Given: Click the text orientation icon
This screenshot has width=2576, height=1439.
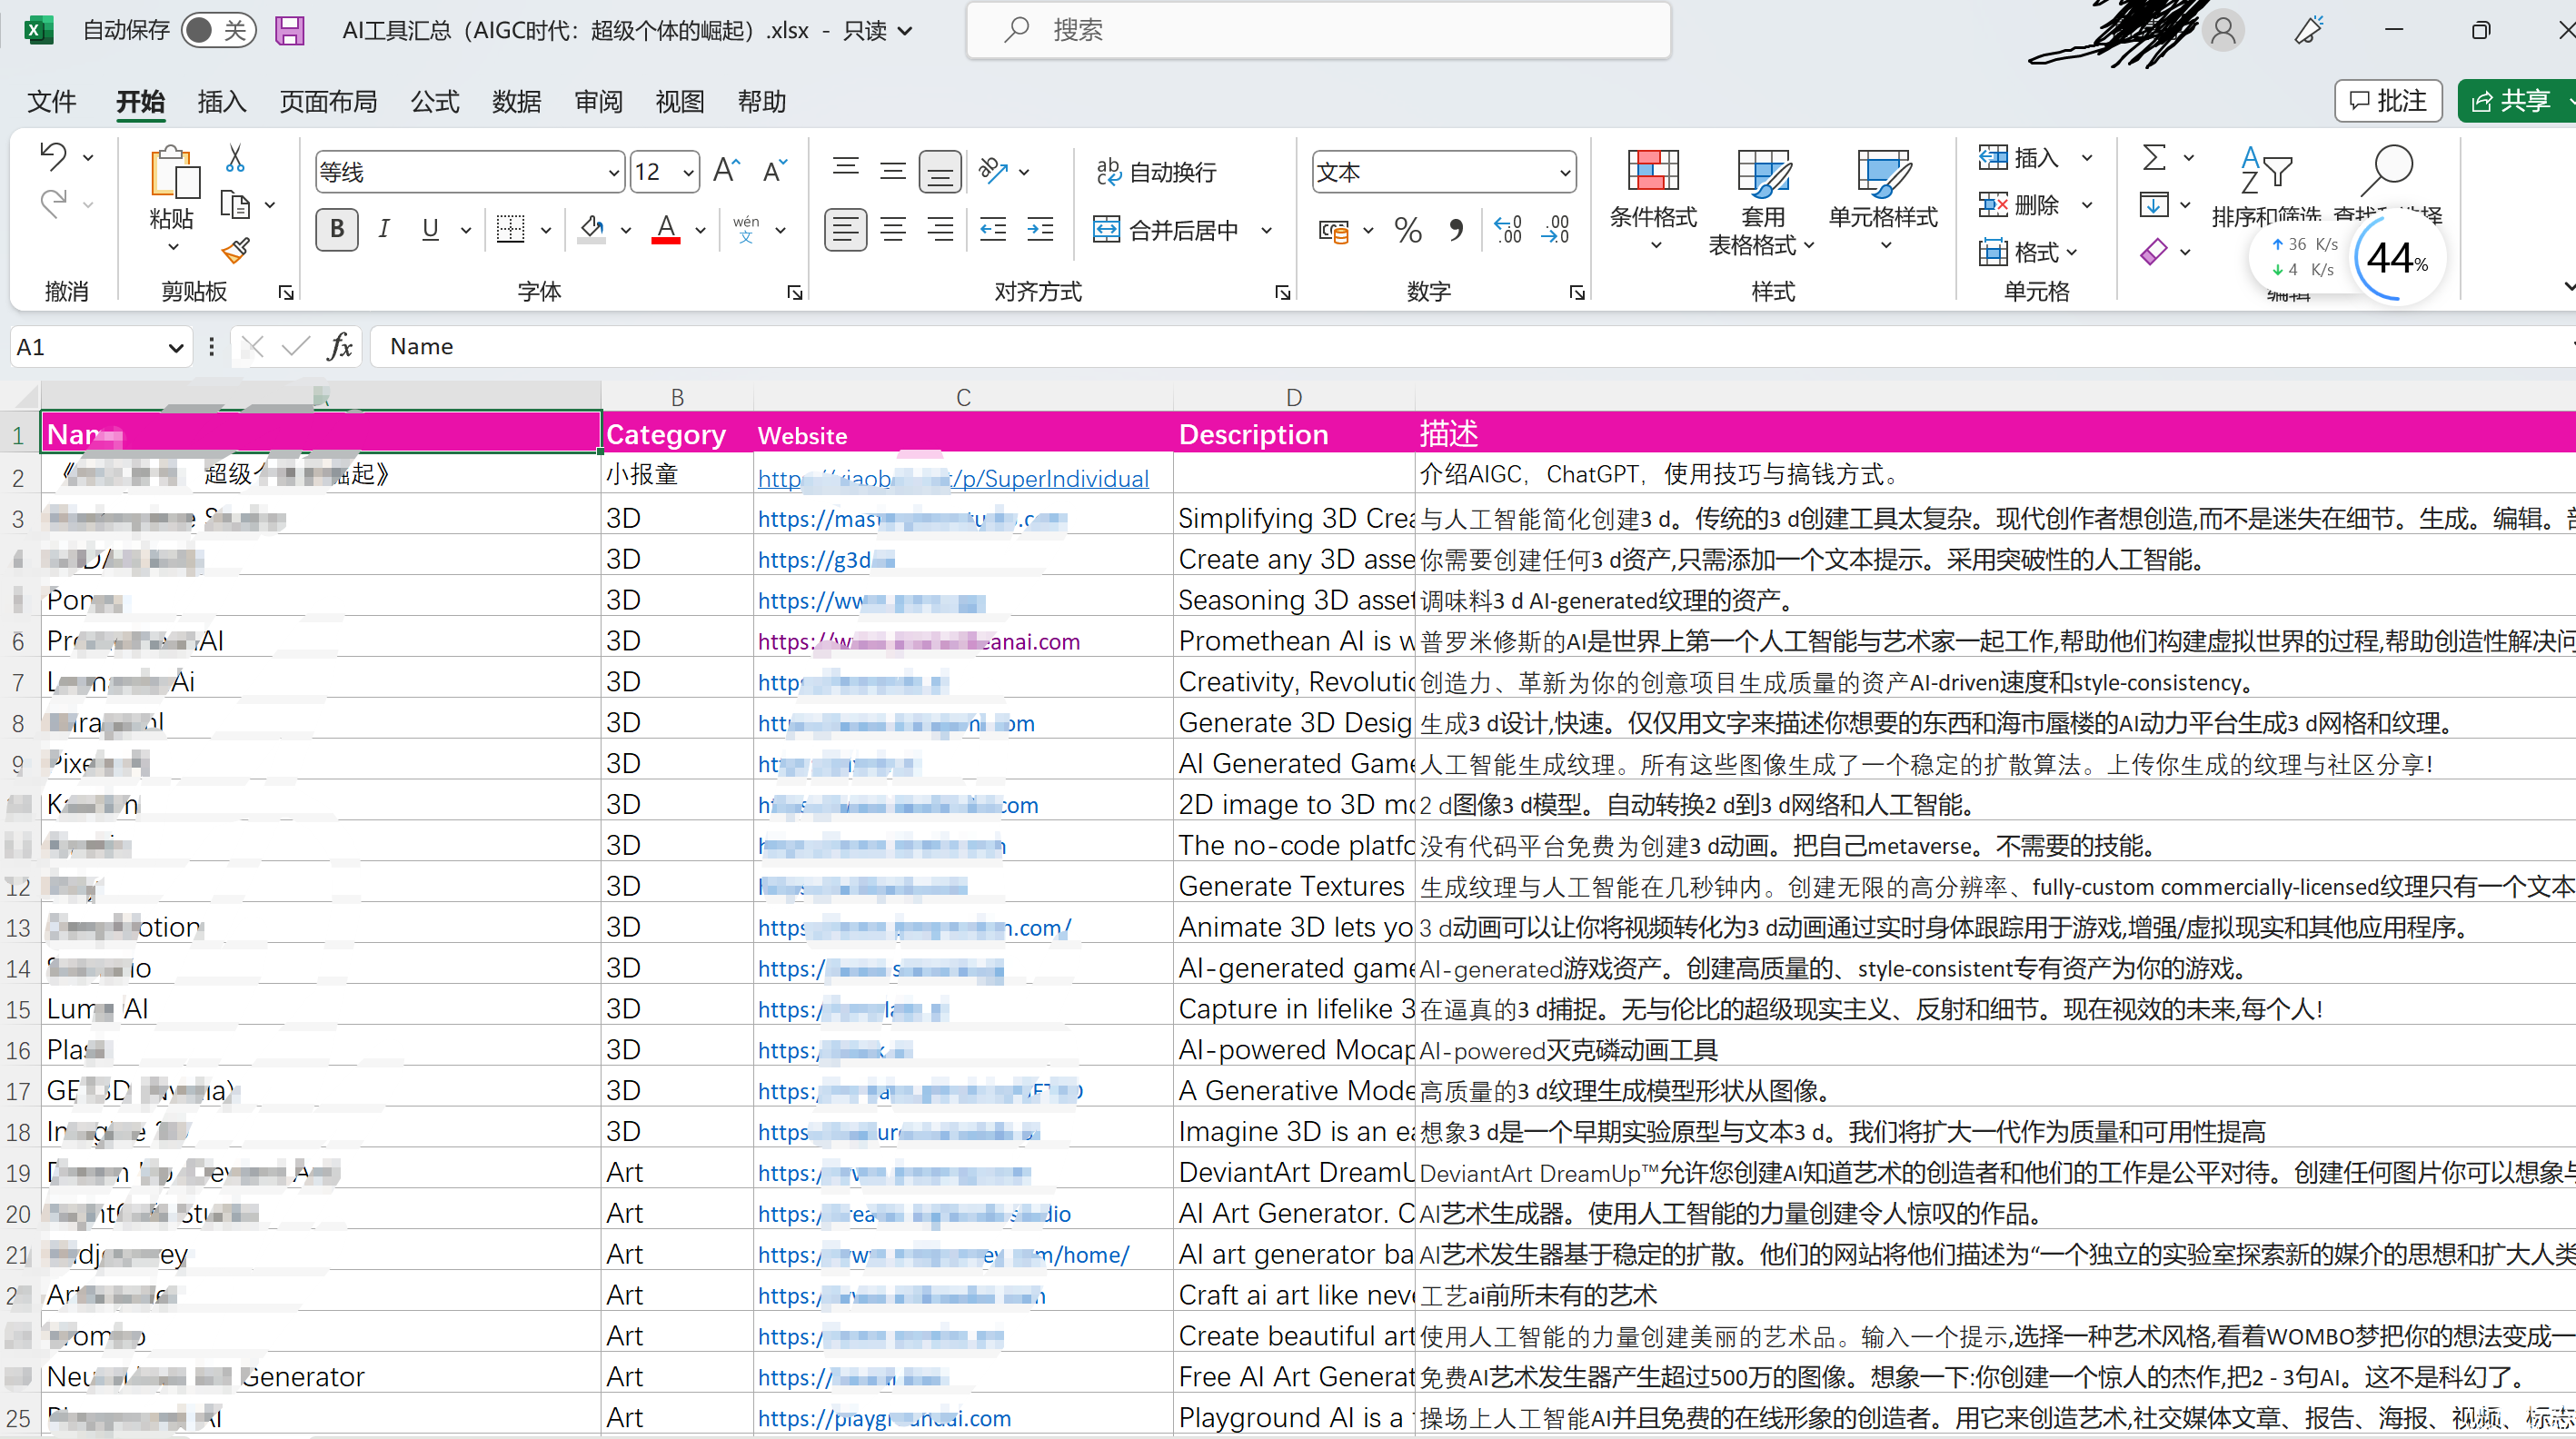Looking at the screenshot, I should [x=993, y=171].
